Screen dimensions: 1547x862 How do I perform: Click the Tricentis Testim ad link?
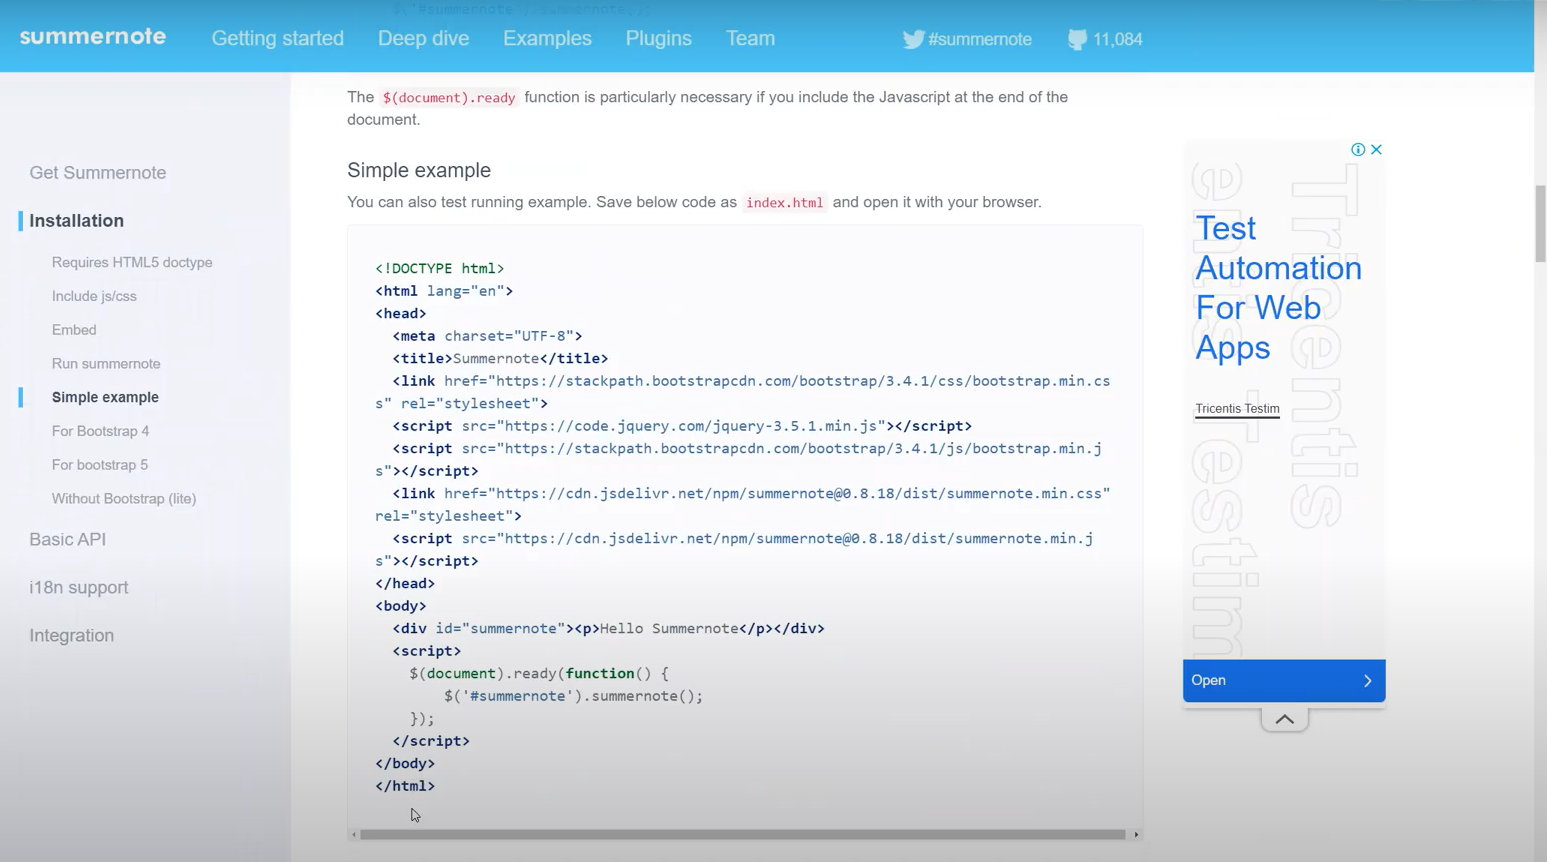(x=1237, y=408)
